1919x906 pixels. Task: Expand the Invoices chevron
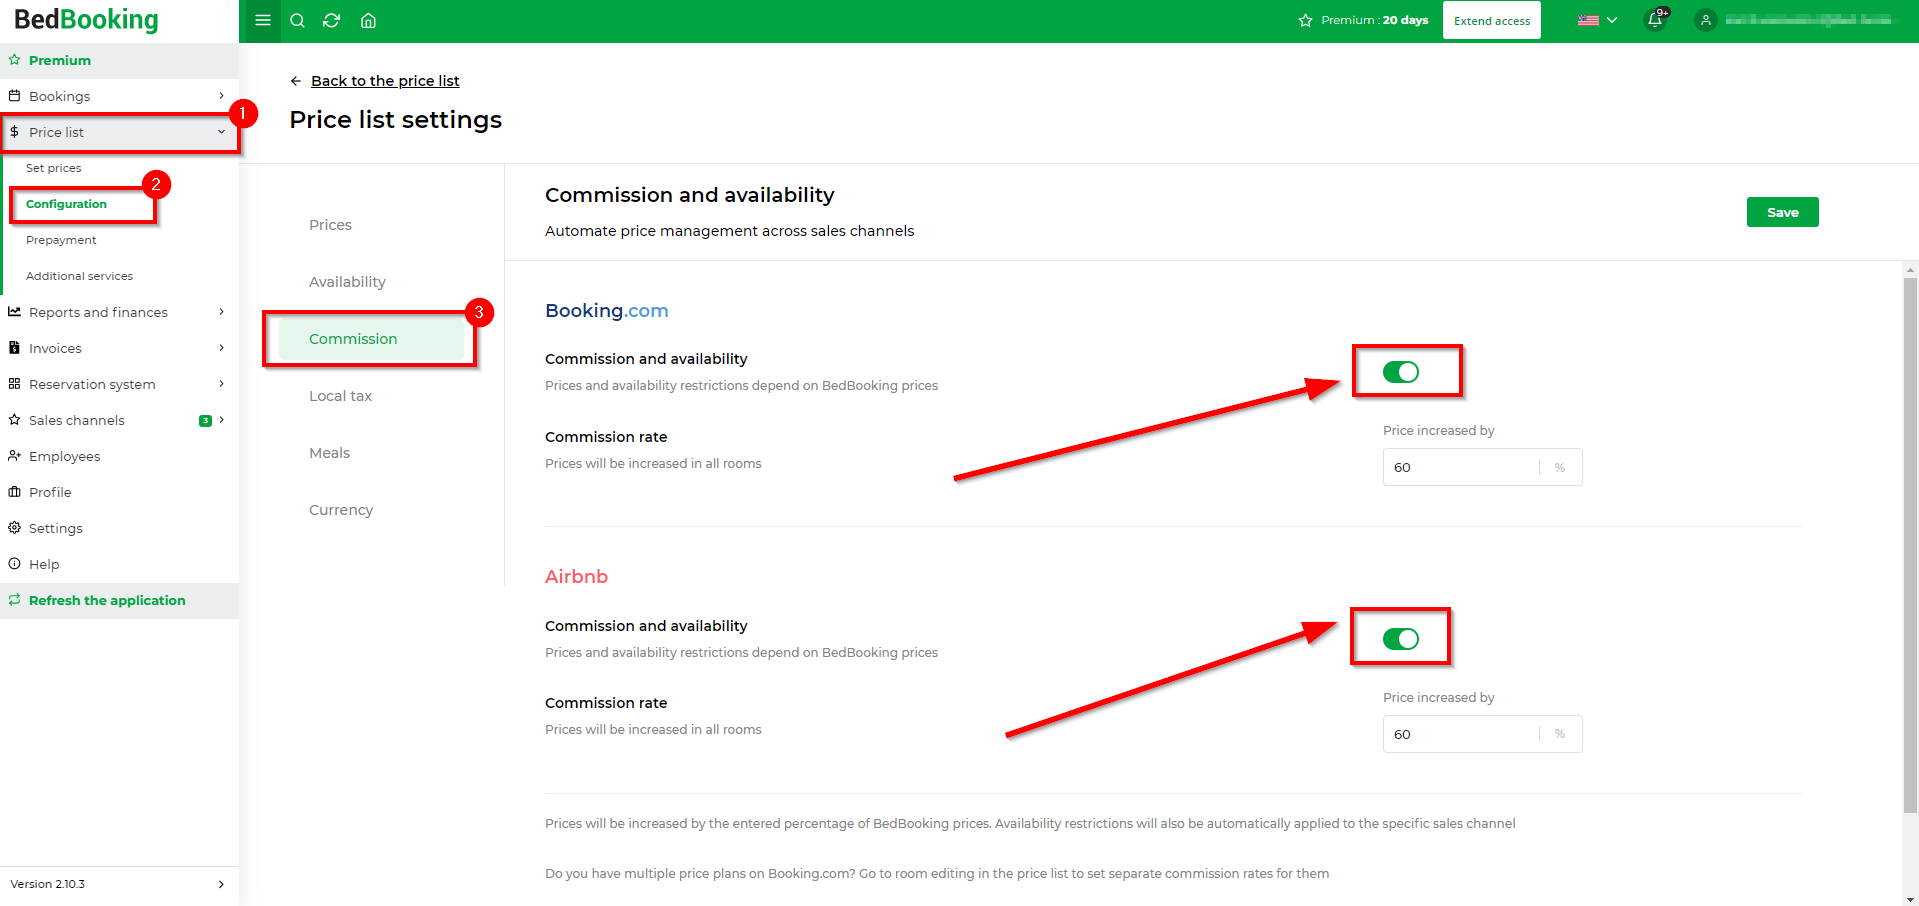221,348
